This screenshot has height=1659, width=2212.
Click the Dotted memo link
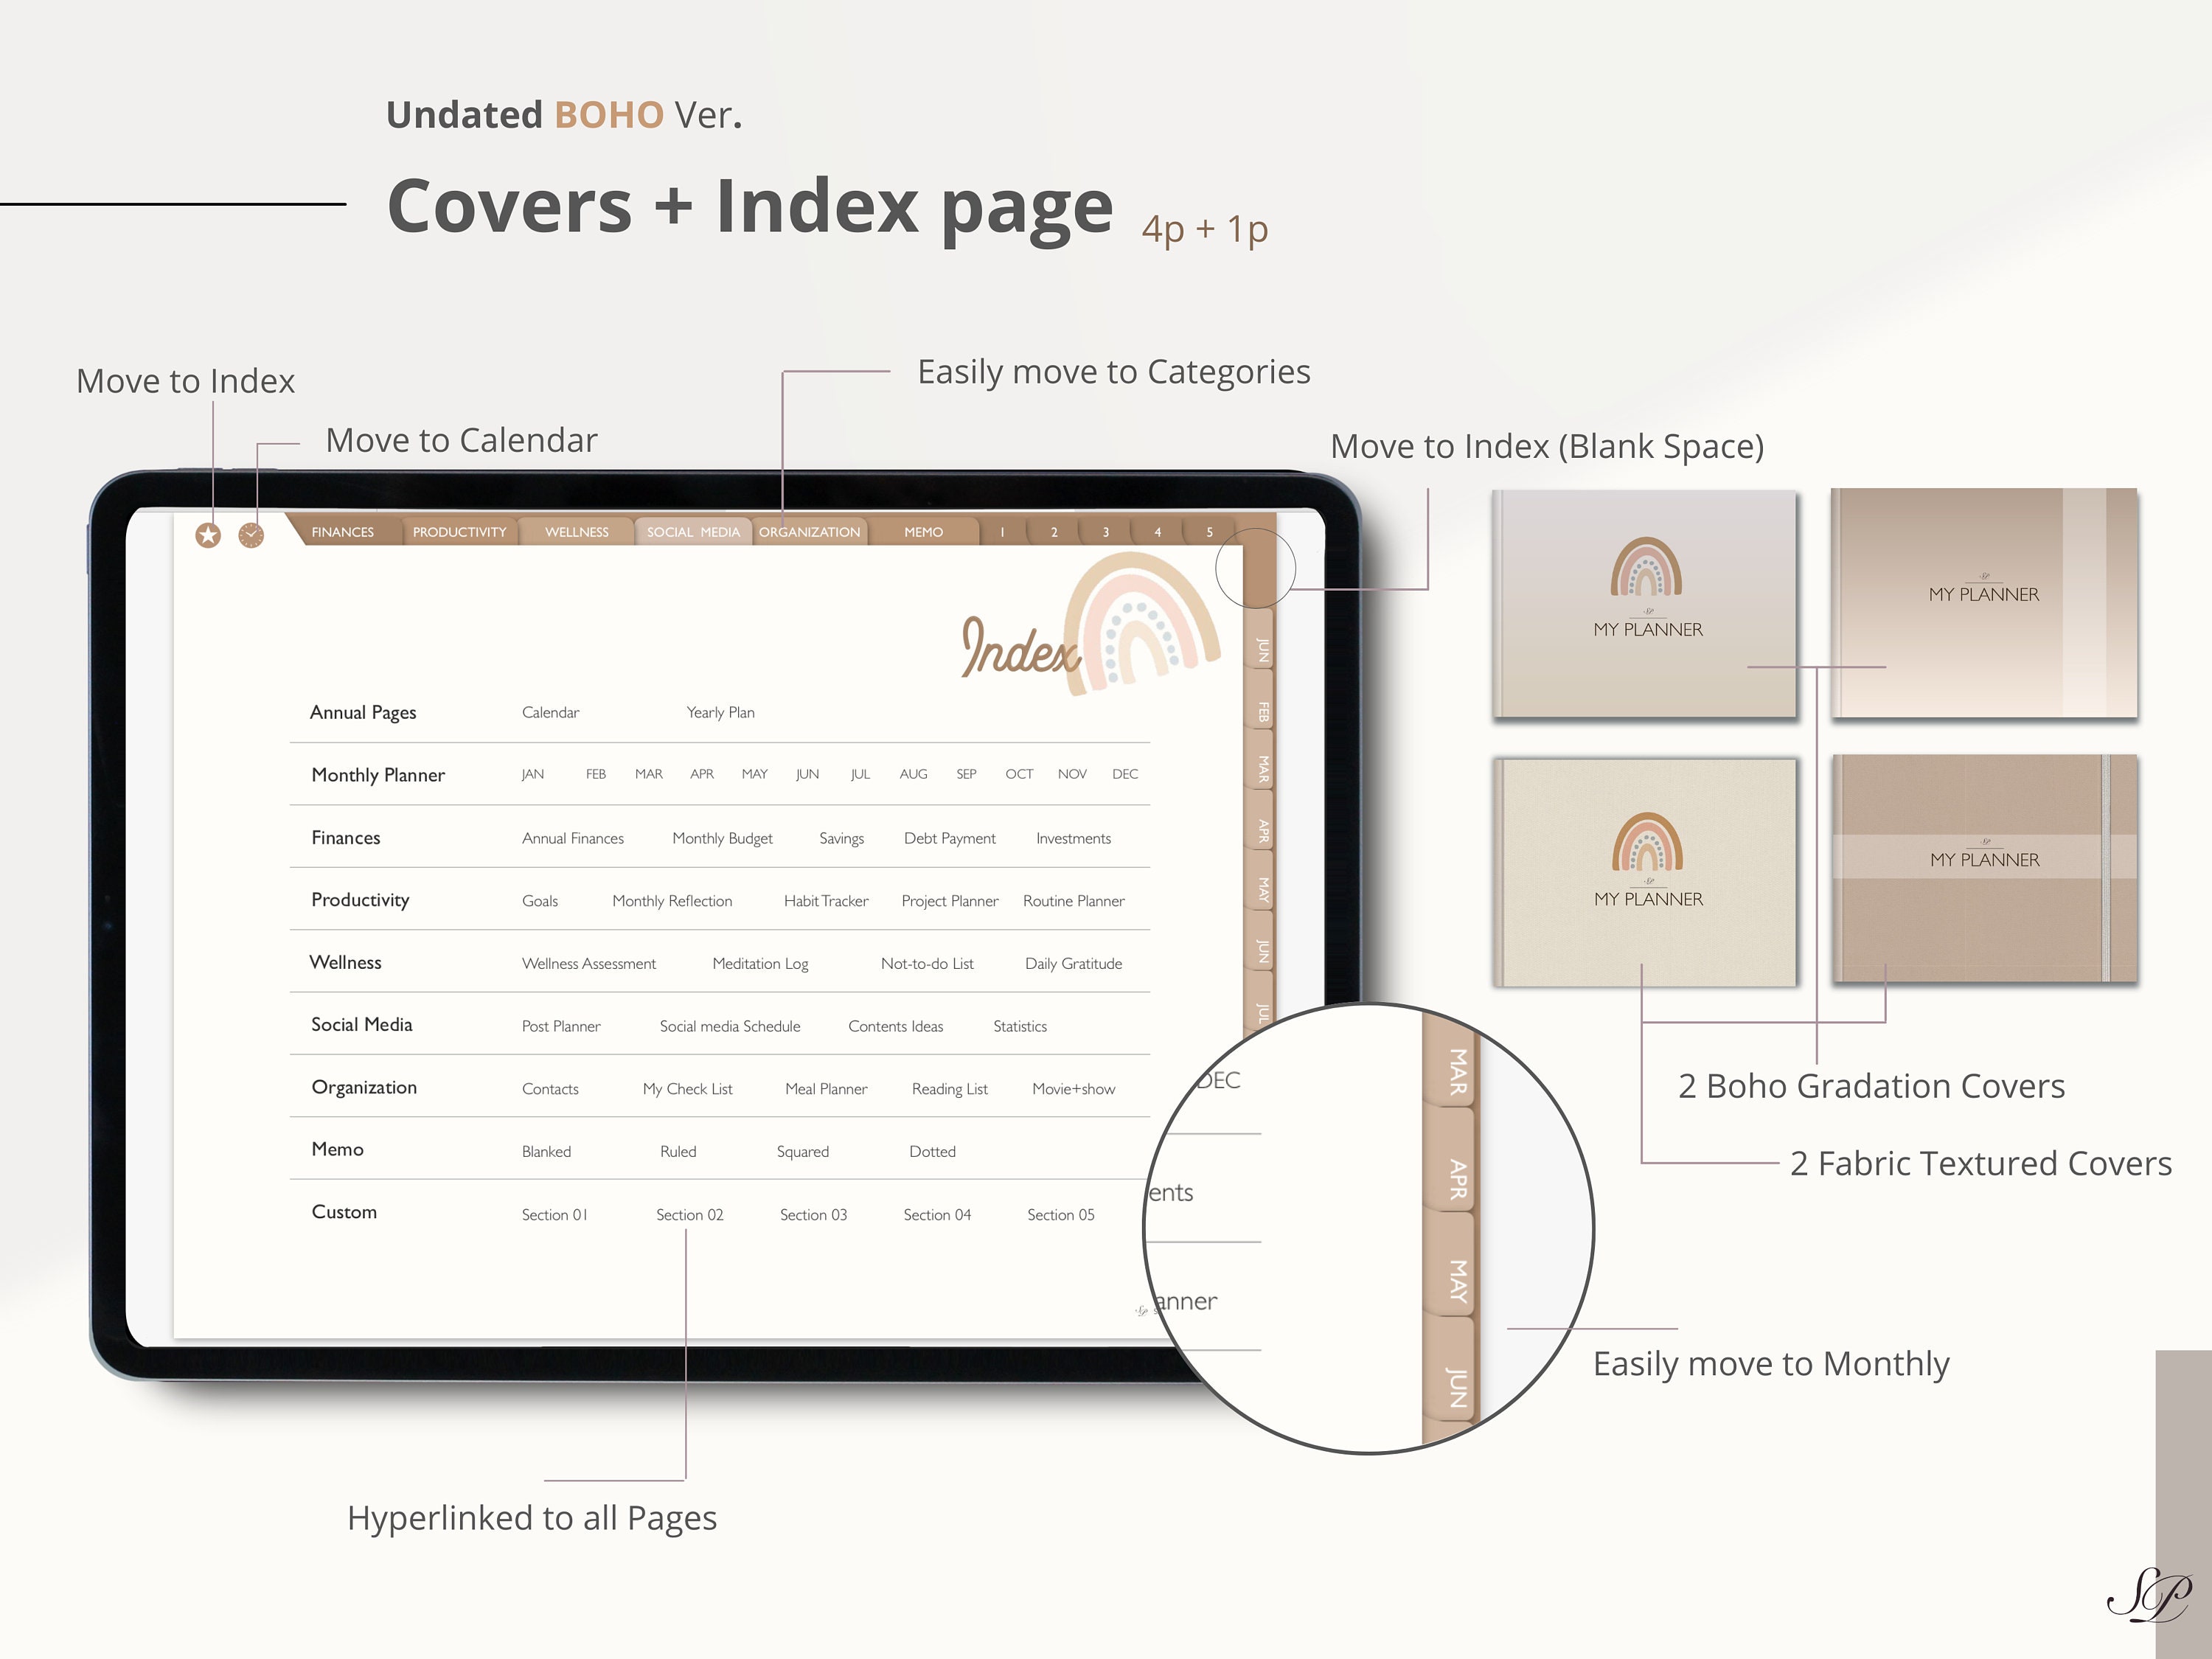932,1151
